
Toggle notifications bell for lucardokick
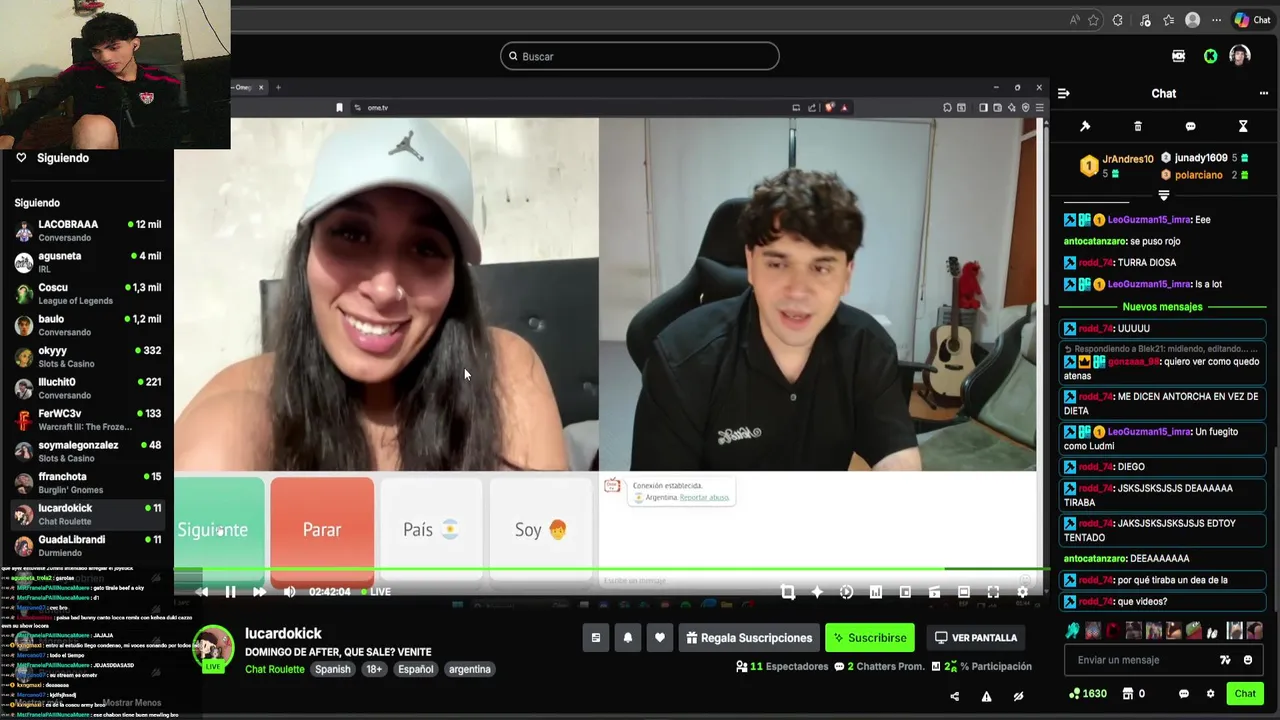(628, 638)
